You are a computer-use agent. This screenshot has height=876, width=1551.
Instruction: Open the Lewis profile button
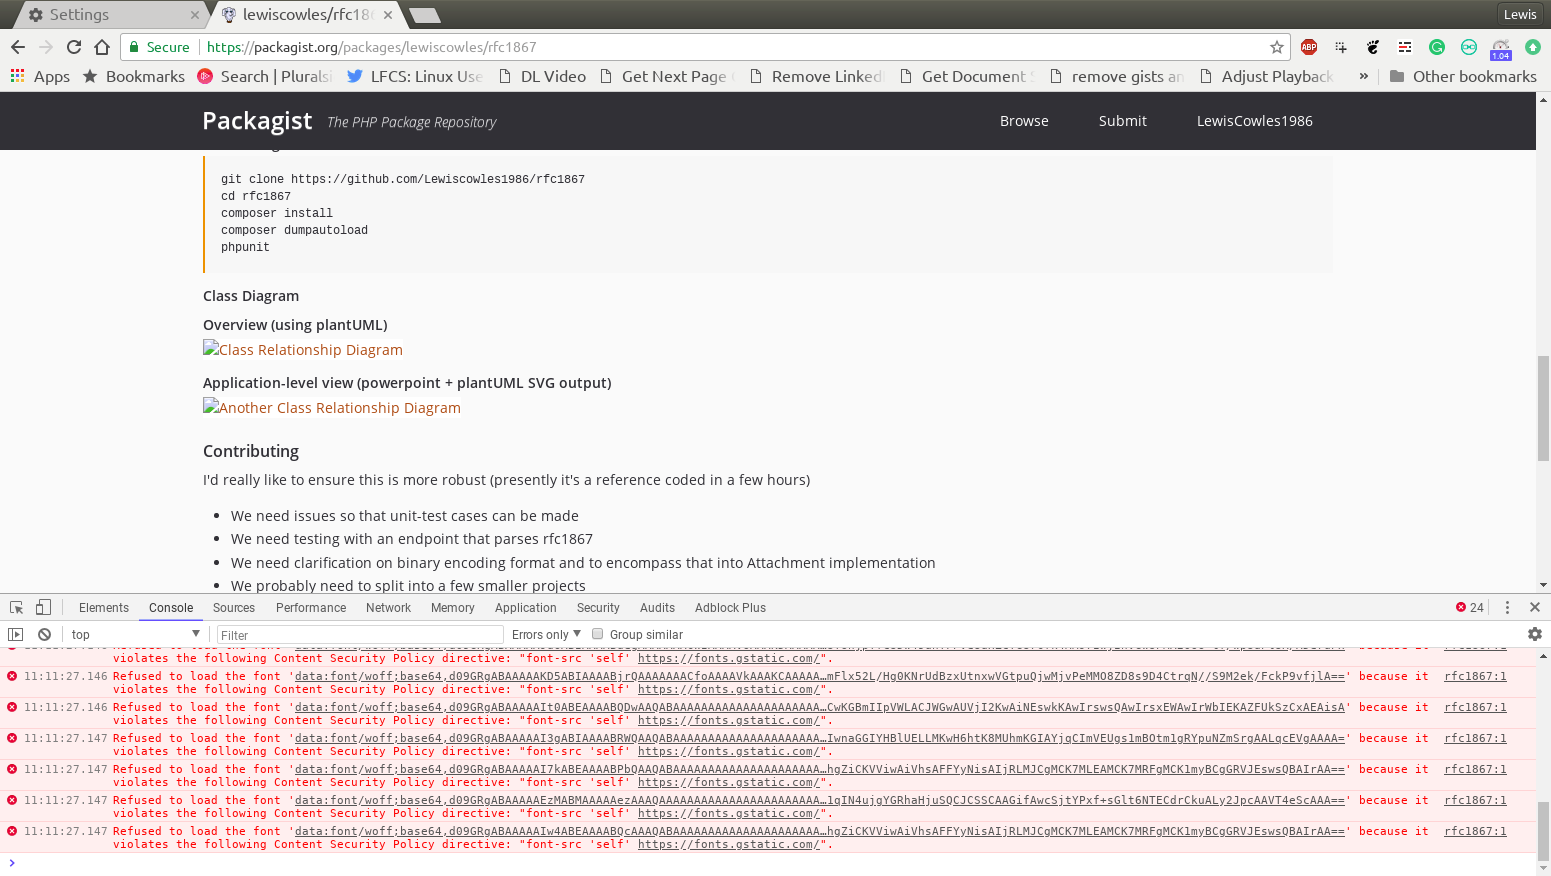pos(1520,14)
